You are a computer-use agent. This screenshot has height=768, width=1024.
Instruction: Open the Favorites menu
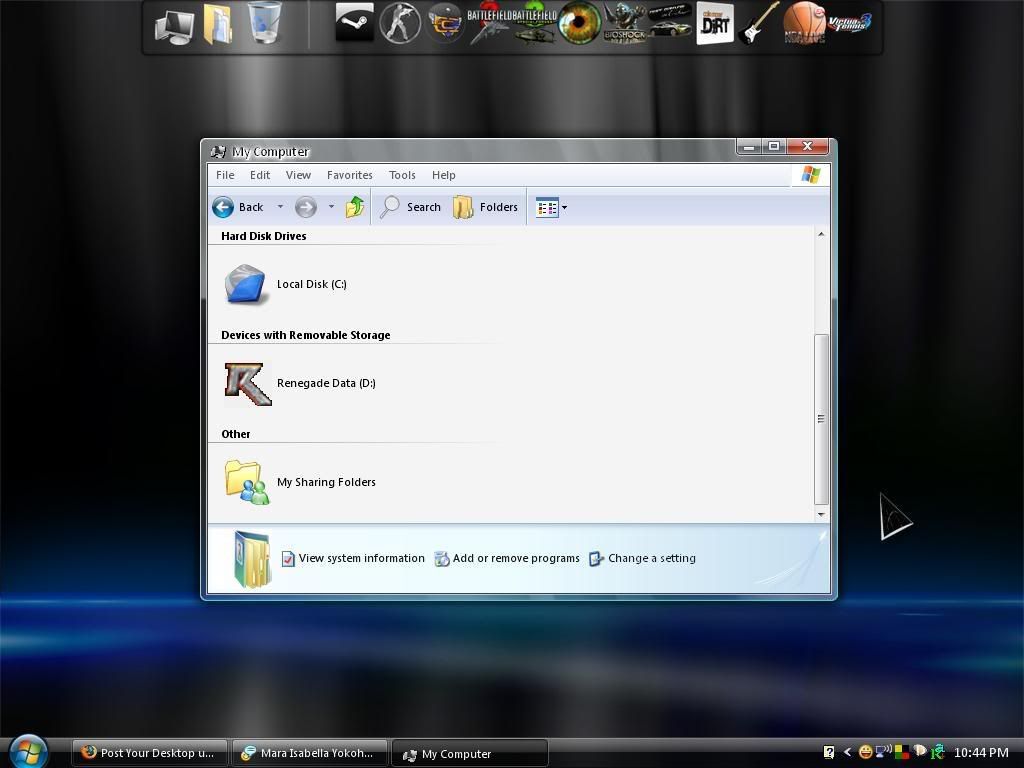pyautogui.click(x=349, y=175)
